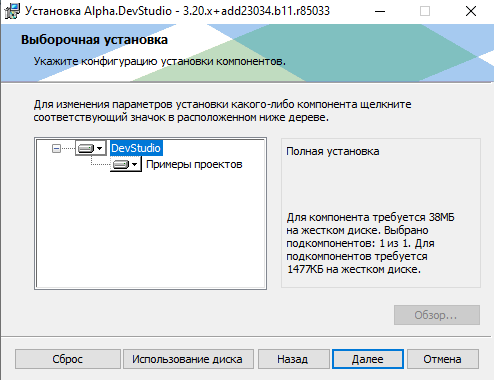Click text Укажите конфигурацию установки компонентов
Screen dimensions: 494x380
[159, 61]
